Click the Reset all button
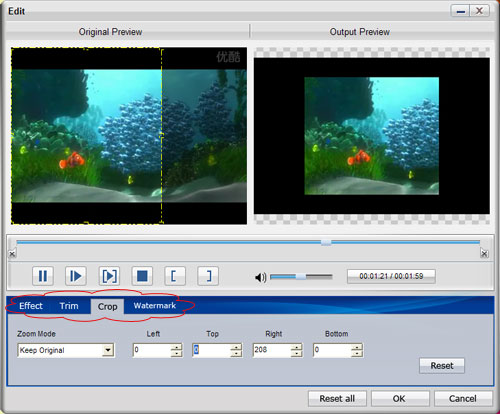 coord(337,398)
